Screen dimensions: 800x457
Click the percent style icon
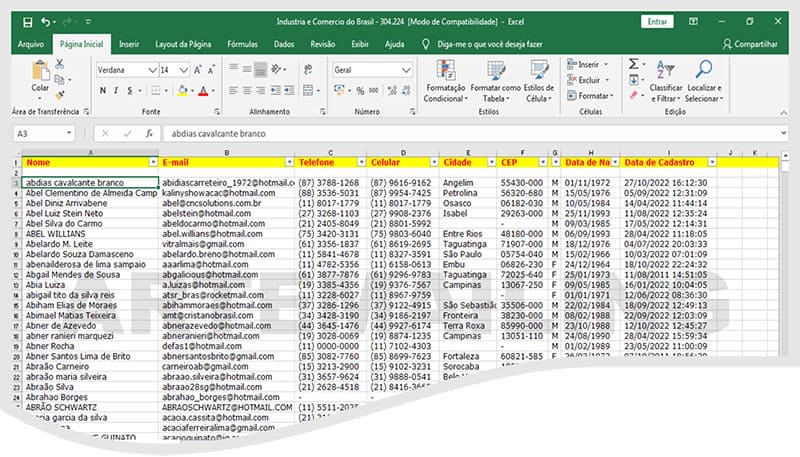click(x=360, y=91)
